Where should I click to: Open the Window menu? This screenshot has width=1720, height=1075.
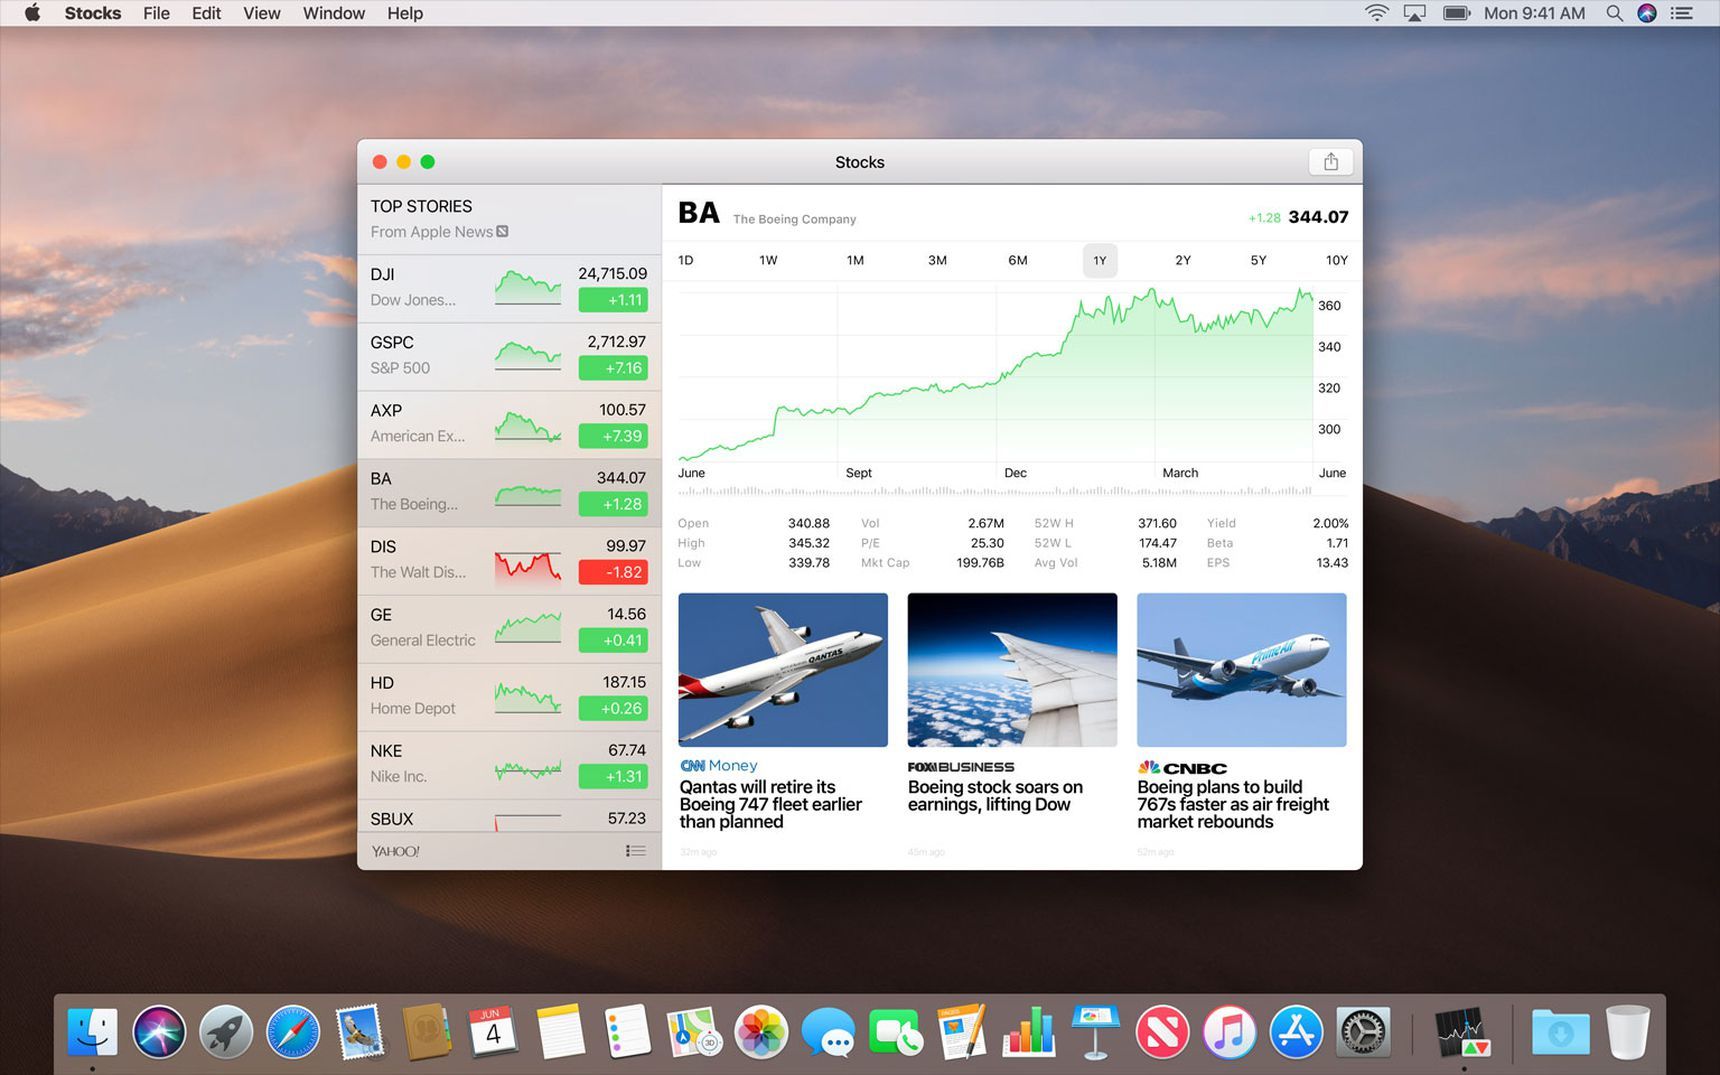(334, 13)
